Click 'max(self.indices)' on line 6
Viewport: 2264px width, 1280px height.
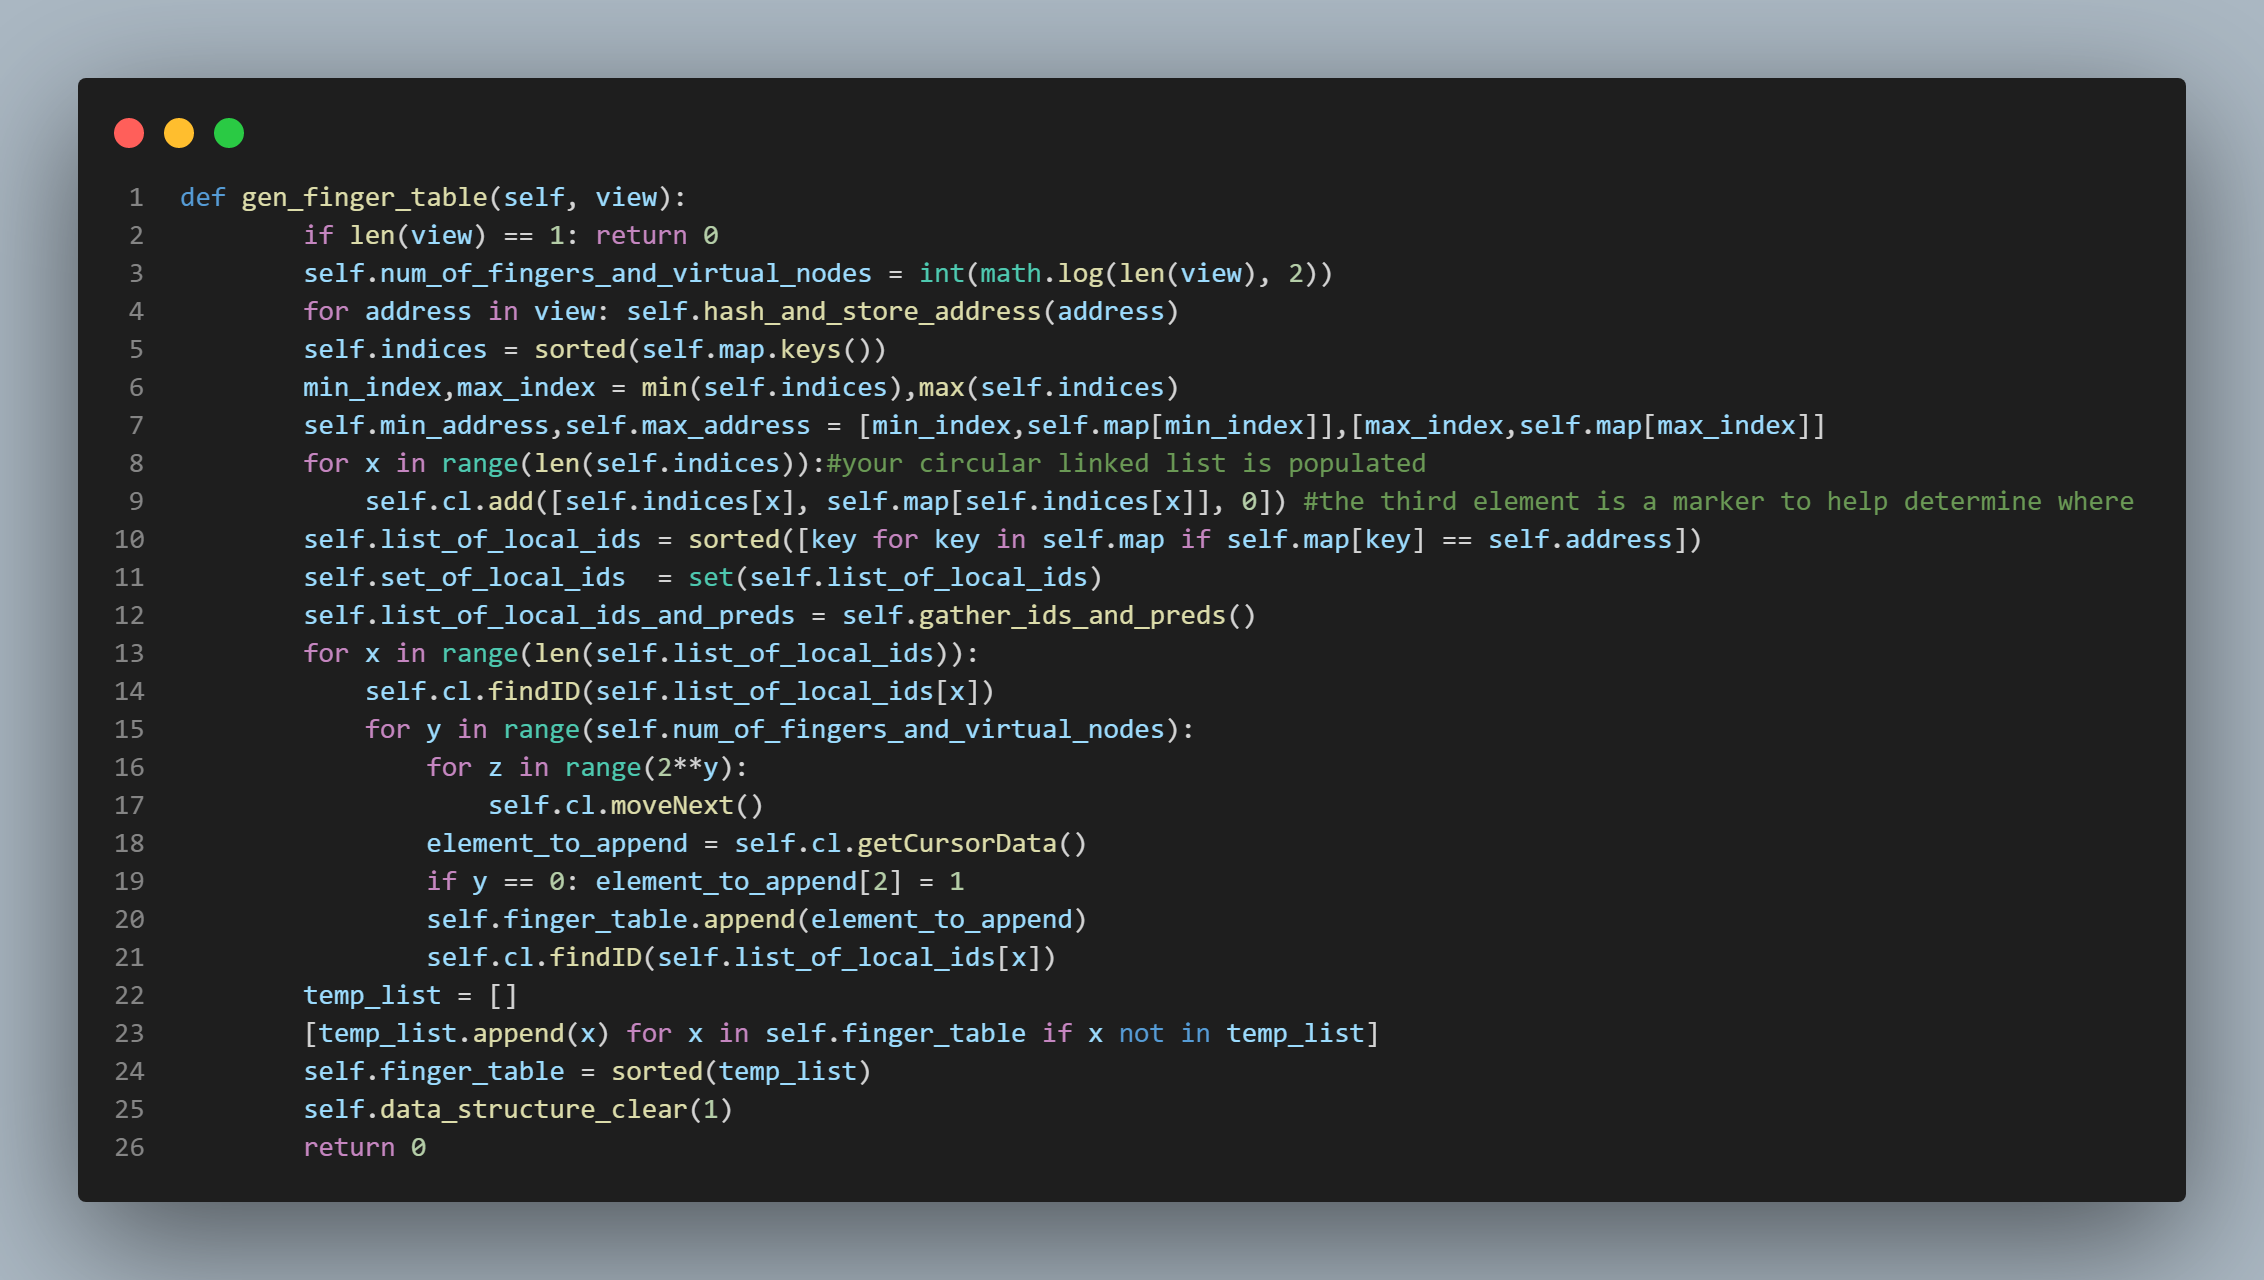(x=1049, y=387)
